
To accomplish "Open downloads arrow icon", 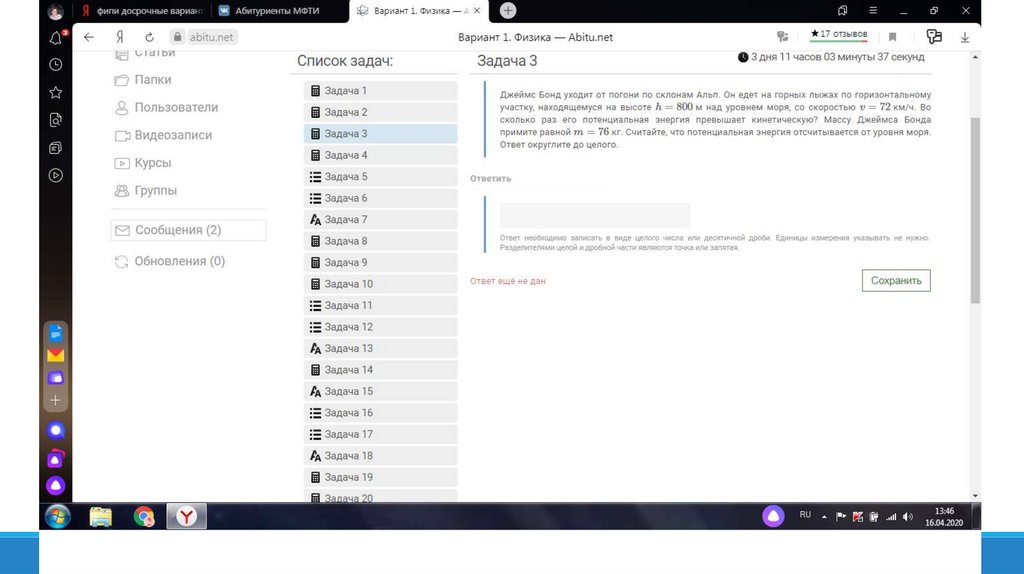I will 965,37.
